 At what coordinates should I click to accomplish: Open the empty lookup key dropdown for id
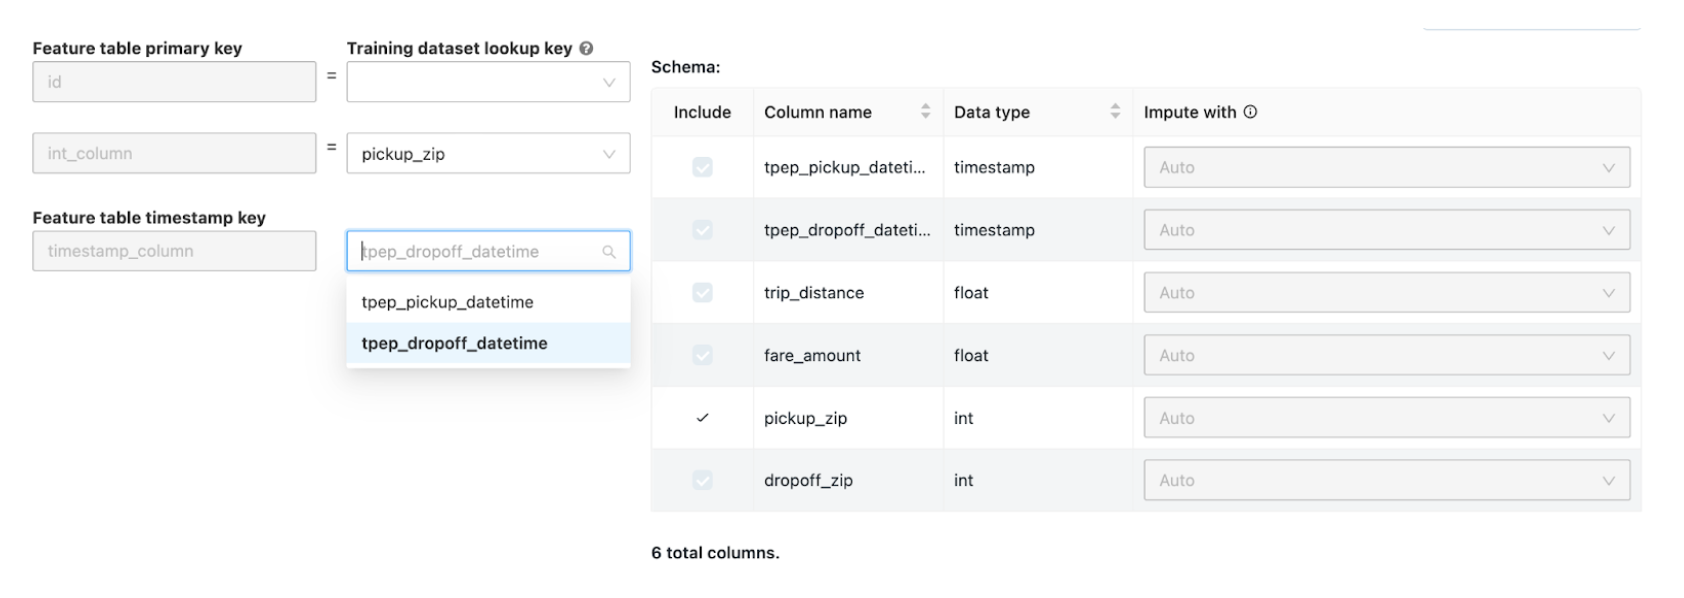coord(488,82)
